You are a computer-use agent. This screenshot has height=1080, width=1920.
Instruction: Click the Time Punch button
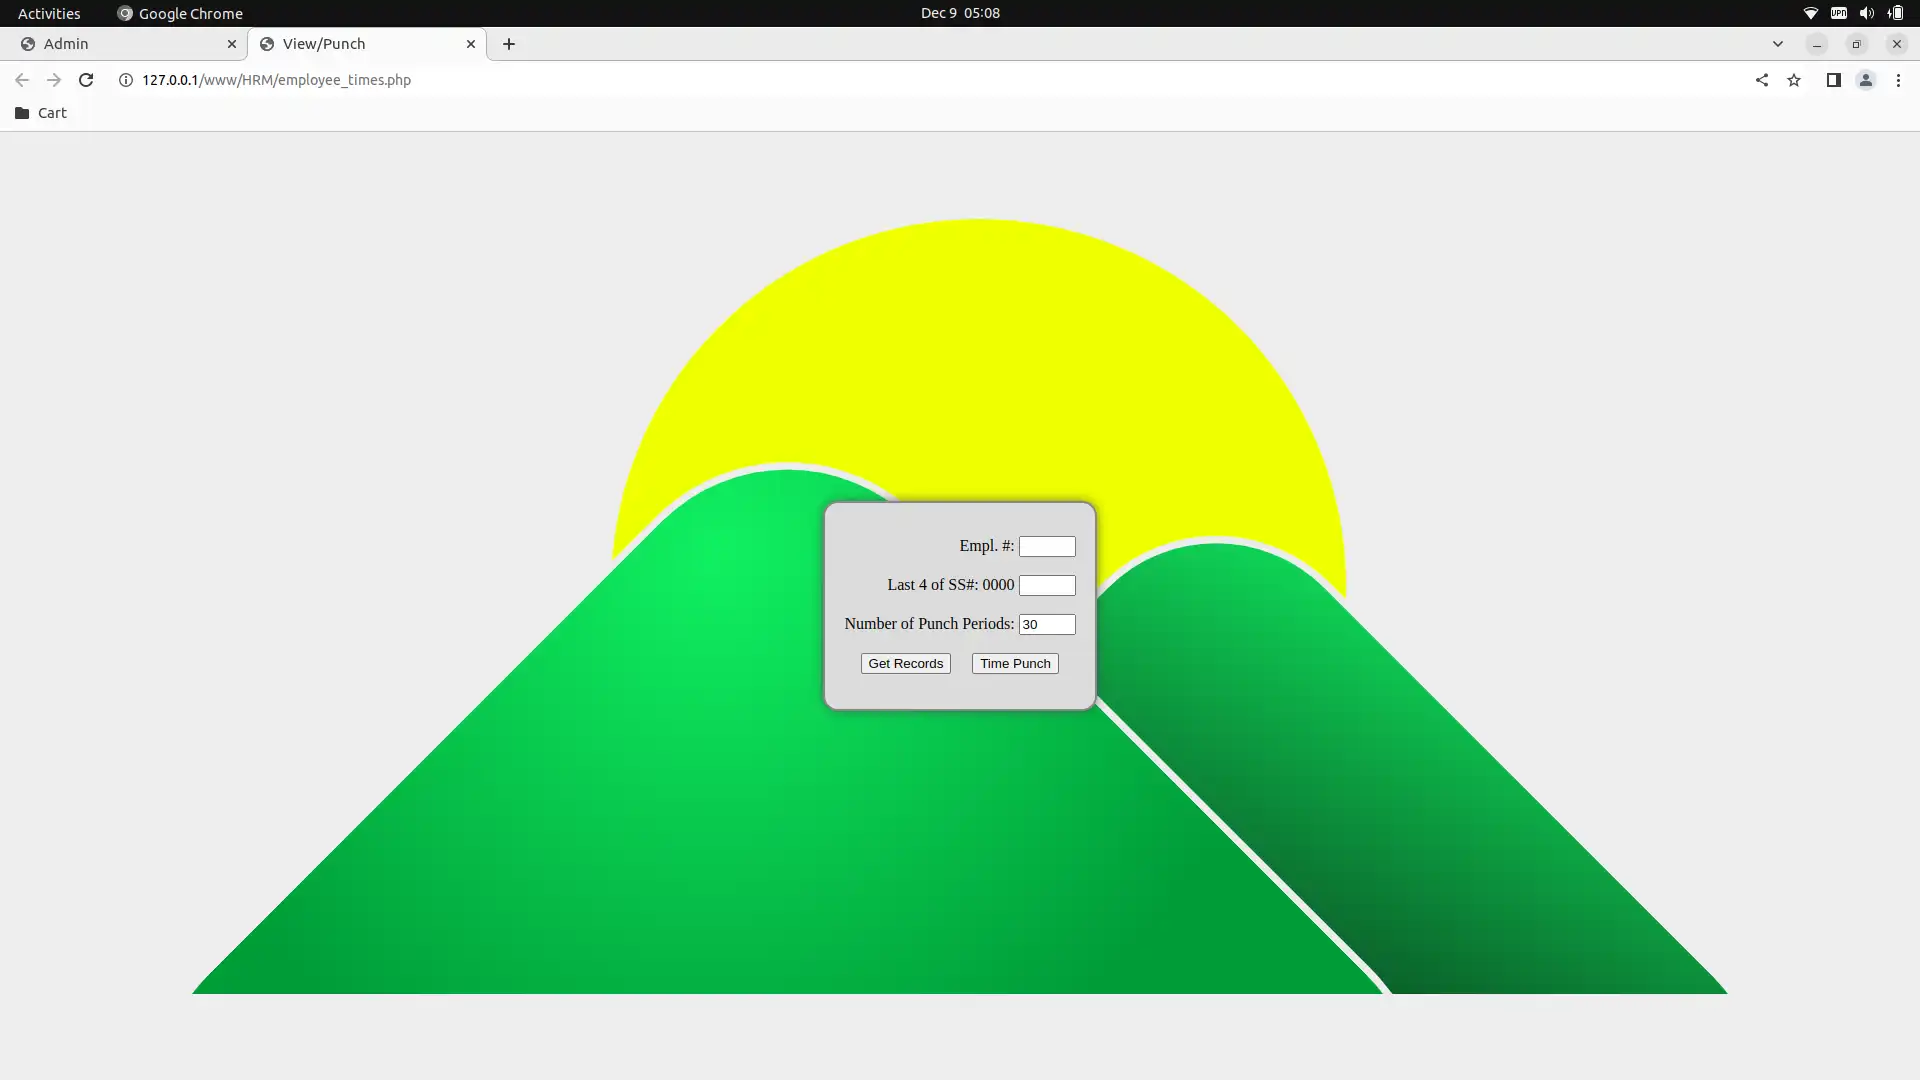click(1015, 662)
